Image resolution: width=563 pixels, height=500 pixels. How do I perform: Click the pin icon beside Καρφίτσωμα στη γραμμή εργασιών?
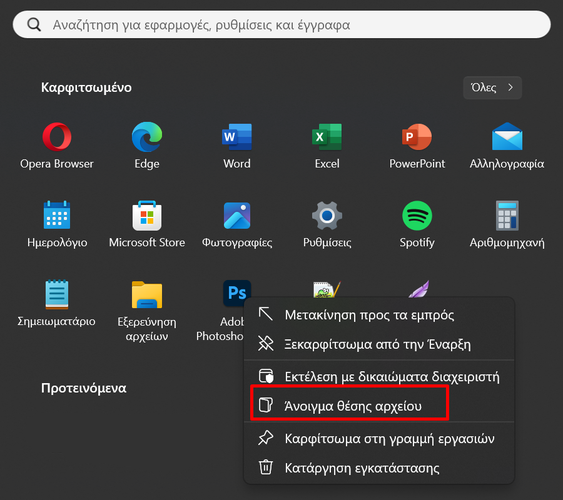click(x=266, y=438)
